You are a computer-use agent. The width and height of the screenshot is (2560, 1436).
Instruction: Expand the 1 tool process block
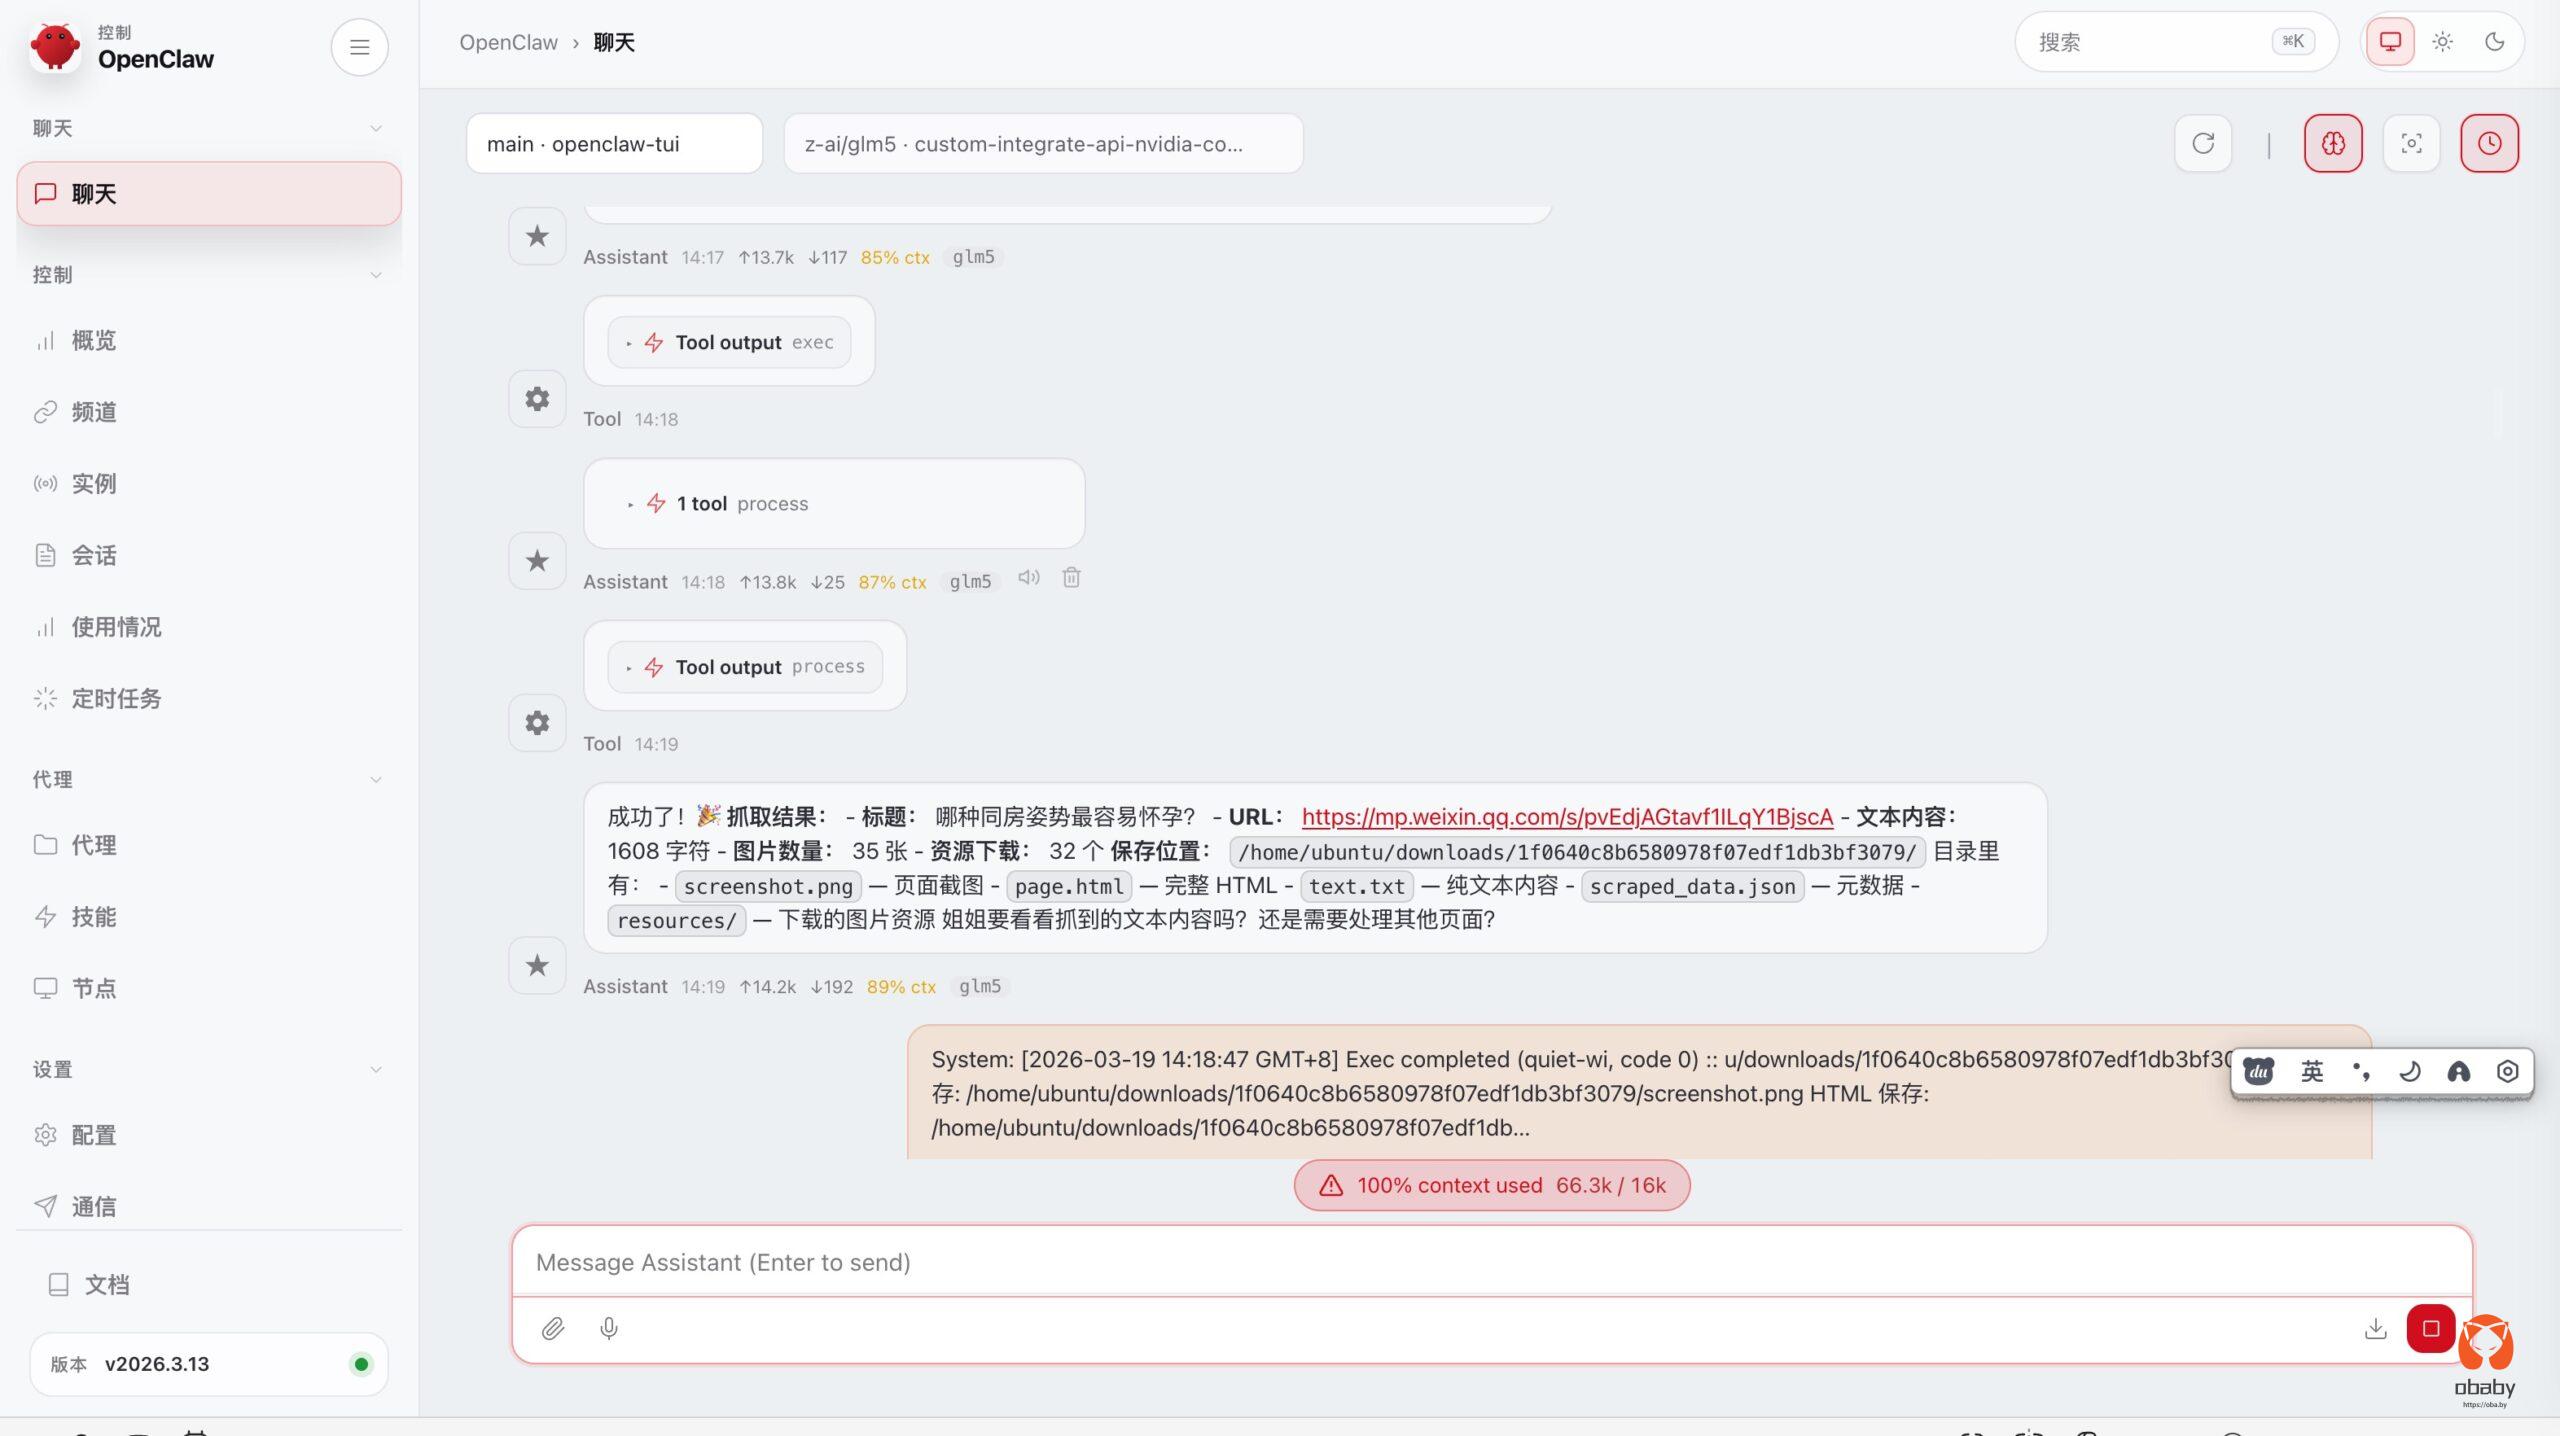click(x=740, y=504)
